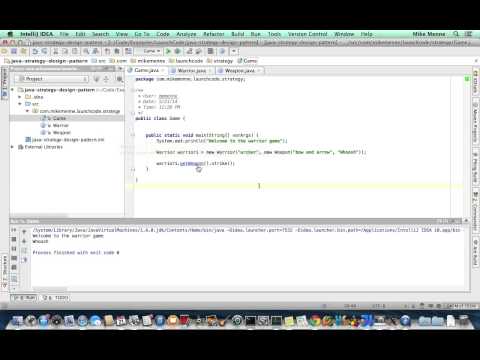480x360 pixels.
Task: Open the Project view selector dropdown
Action: click(52, 79)
